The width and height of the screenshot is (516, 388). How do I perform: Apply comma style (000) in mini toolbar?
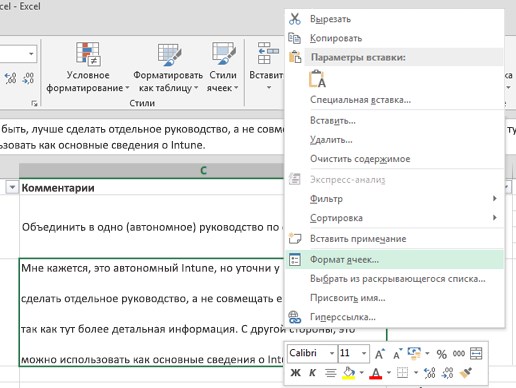click(x=459, y=354)
